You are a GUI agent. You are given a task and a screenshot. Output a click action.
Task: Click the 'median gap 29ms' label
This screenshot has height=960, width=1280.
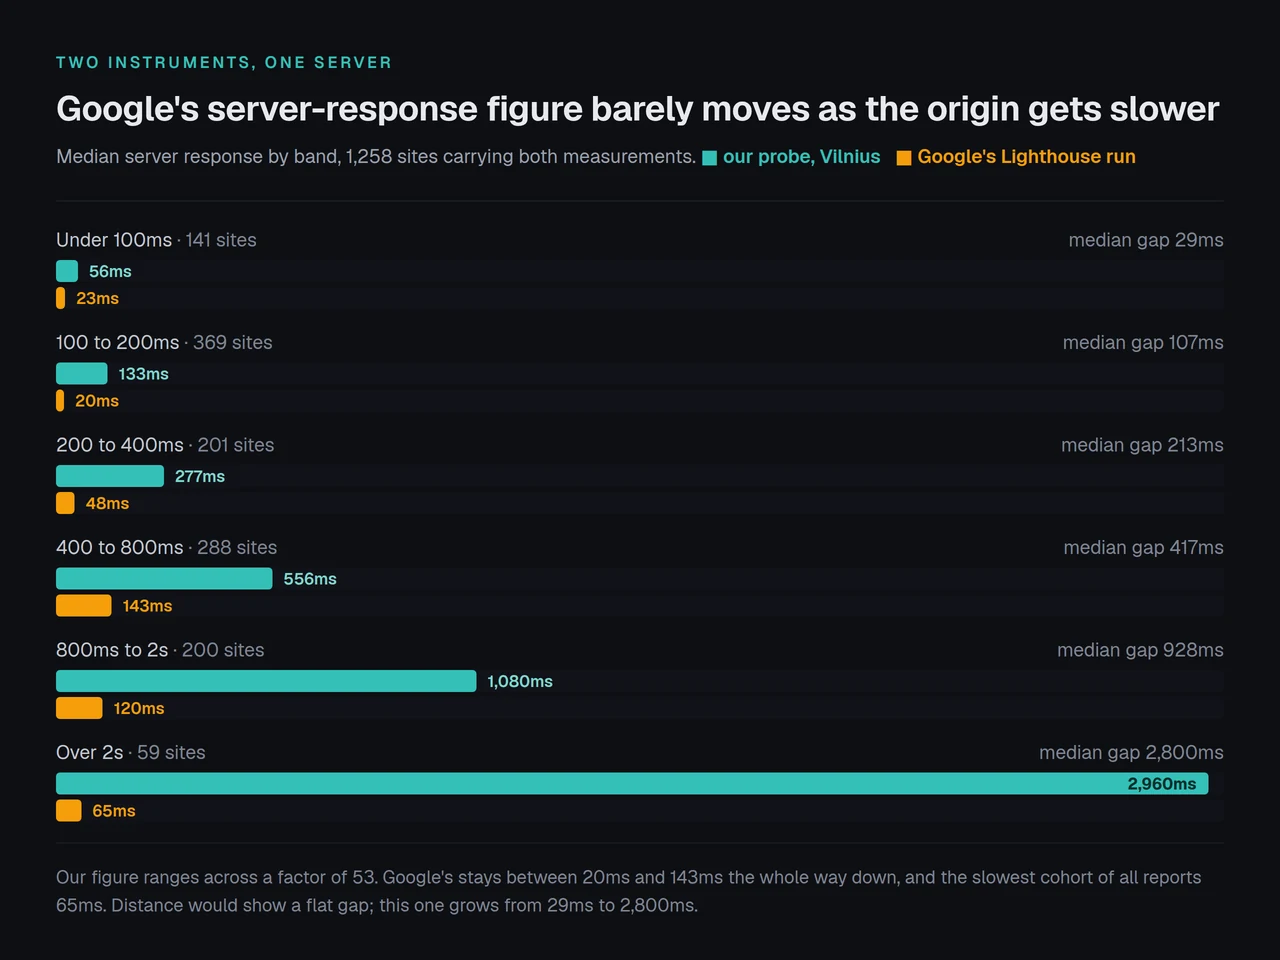1146,240
